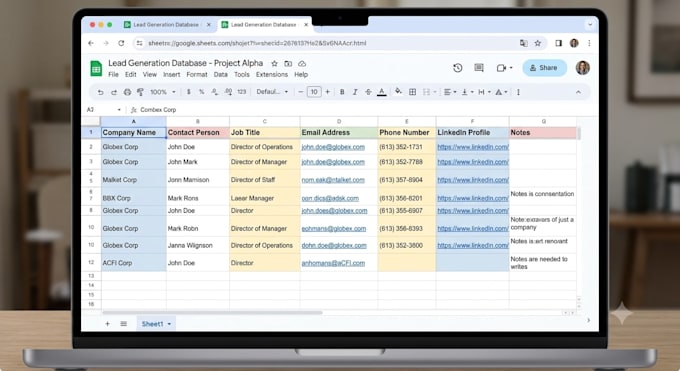The image size is (680, 371).
Task: Check the cloud save status icon
Action: [302, 64]
